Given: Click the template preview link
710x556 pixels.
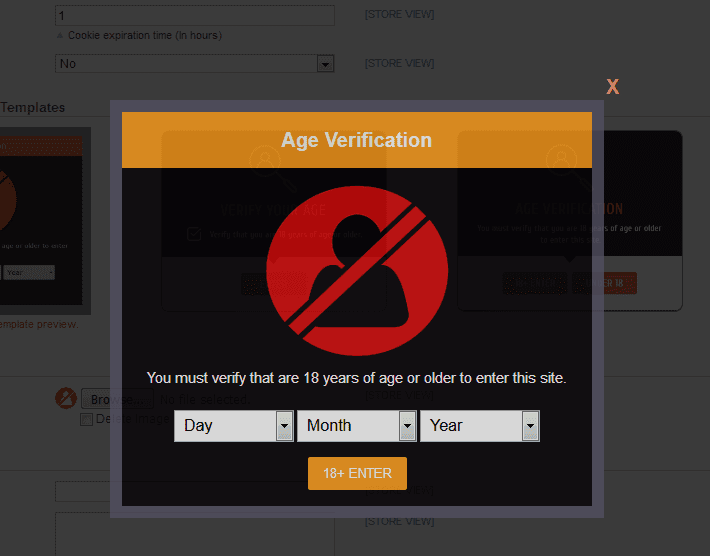Looking at the screenshot, I should coord(38,324).
